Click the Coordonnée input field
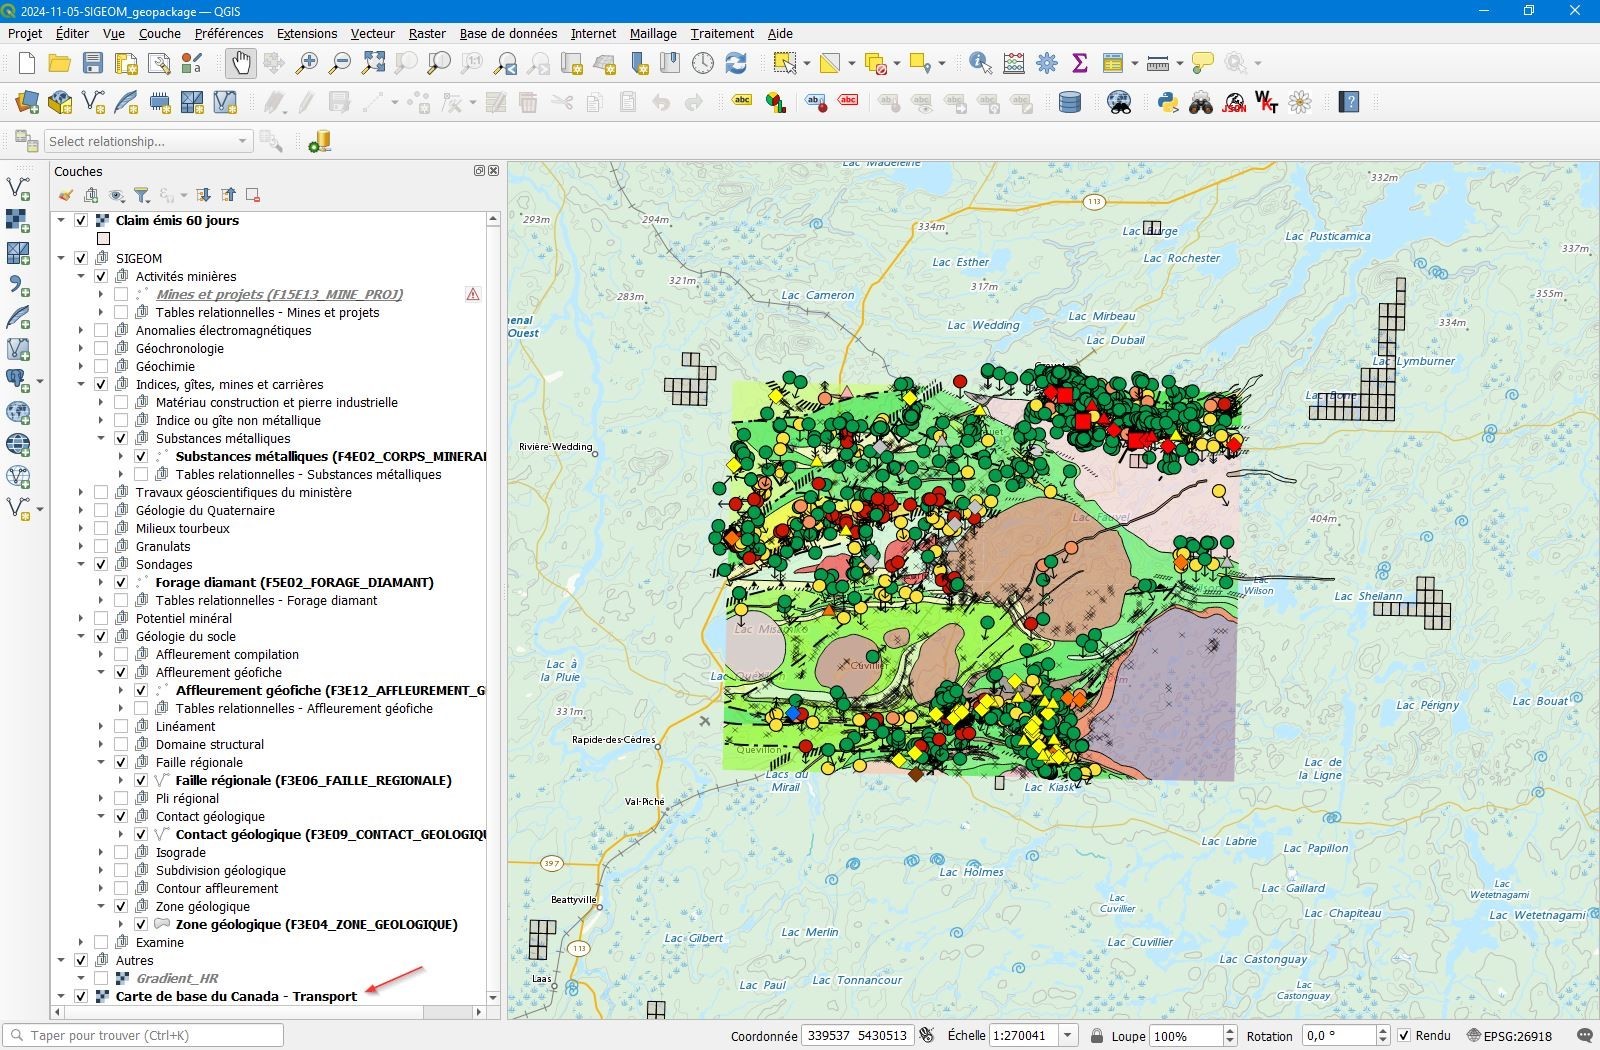 coord(857,1035)
